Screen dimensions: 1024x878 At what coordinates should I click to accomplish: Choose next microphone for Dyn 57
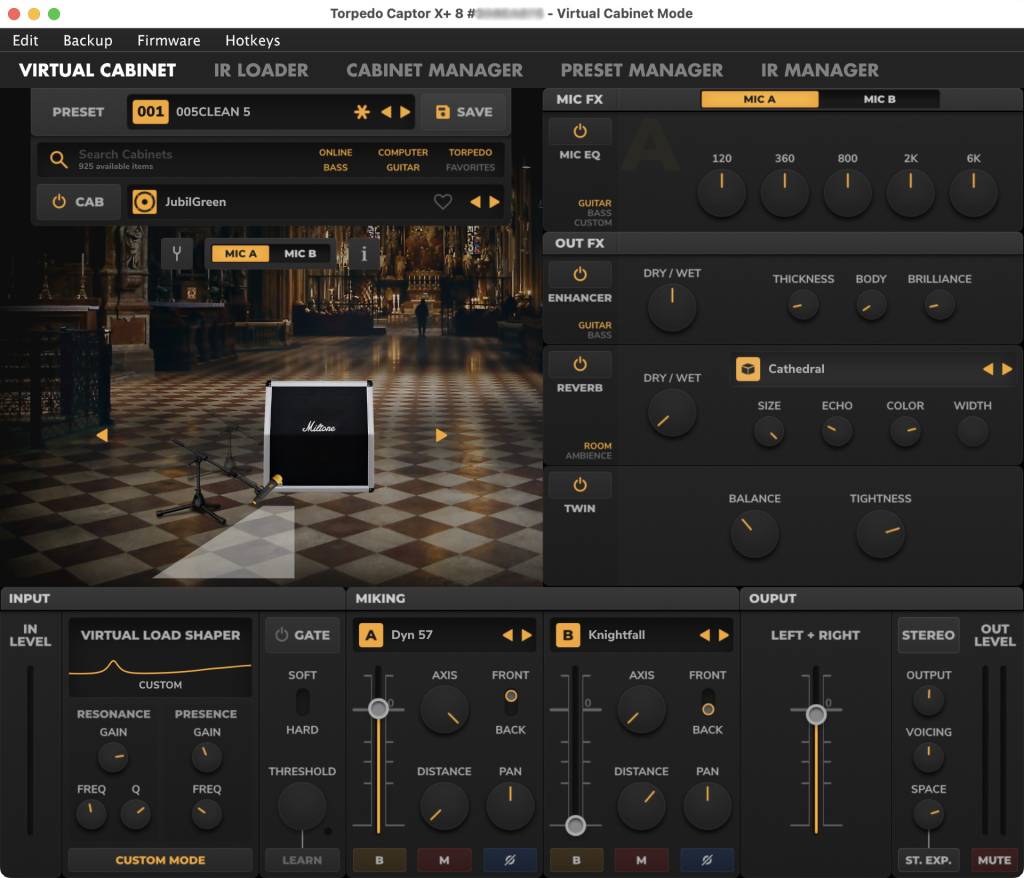pyautogui.click(x=526, y=635)
